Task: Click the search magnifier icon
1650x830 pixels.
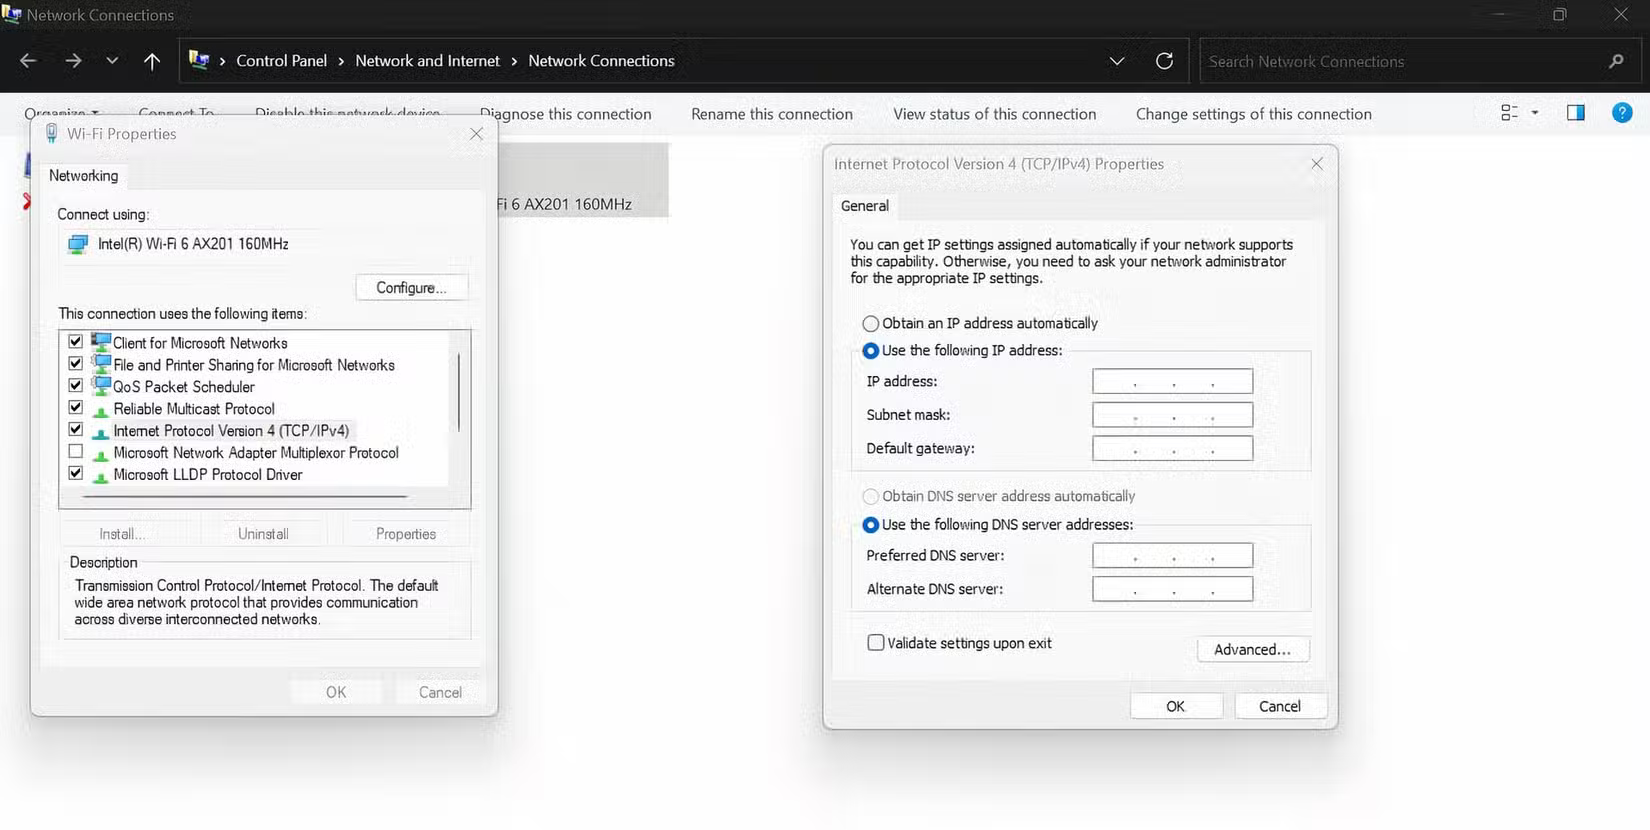Action: [1616, 61]
